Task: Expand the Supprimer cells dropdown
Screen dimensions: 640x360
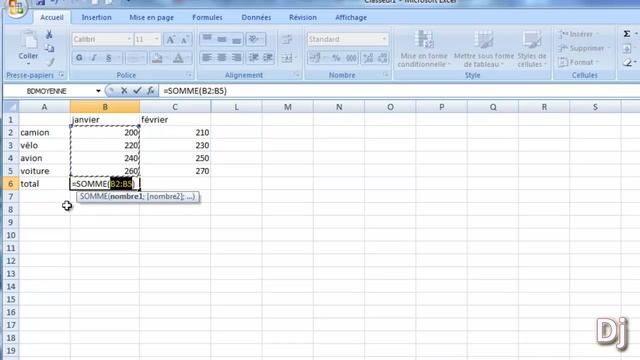Action: tap(609, 48)
